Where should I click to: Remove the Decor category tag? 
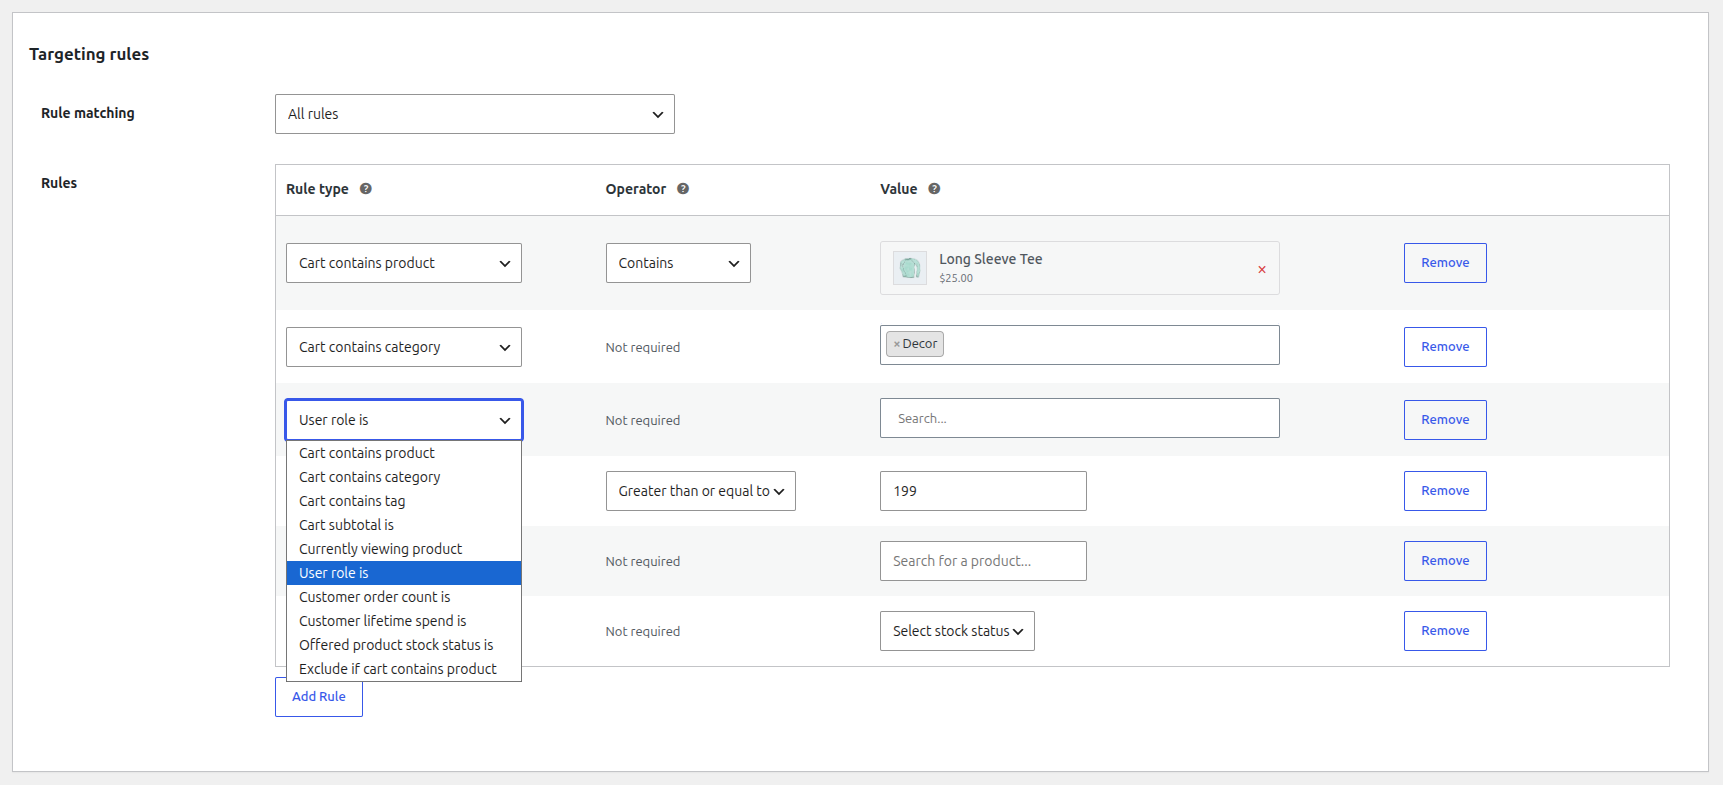pos(897,344)
